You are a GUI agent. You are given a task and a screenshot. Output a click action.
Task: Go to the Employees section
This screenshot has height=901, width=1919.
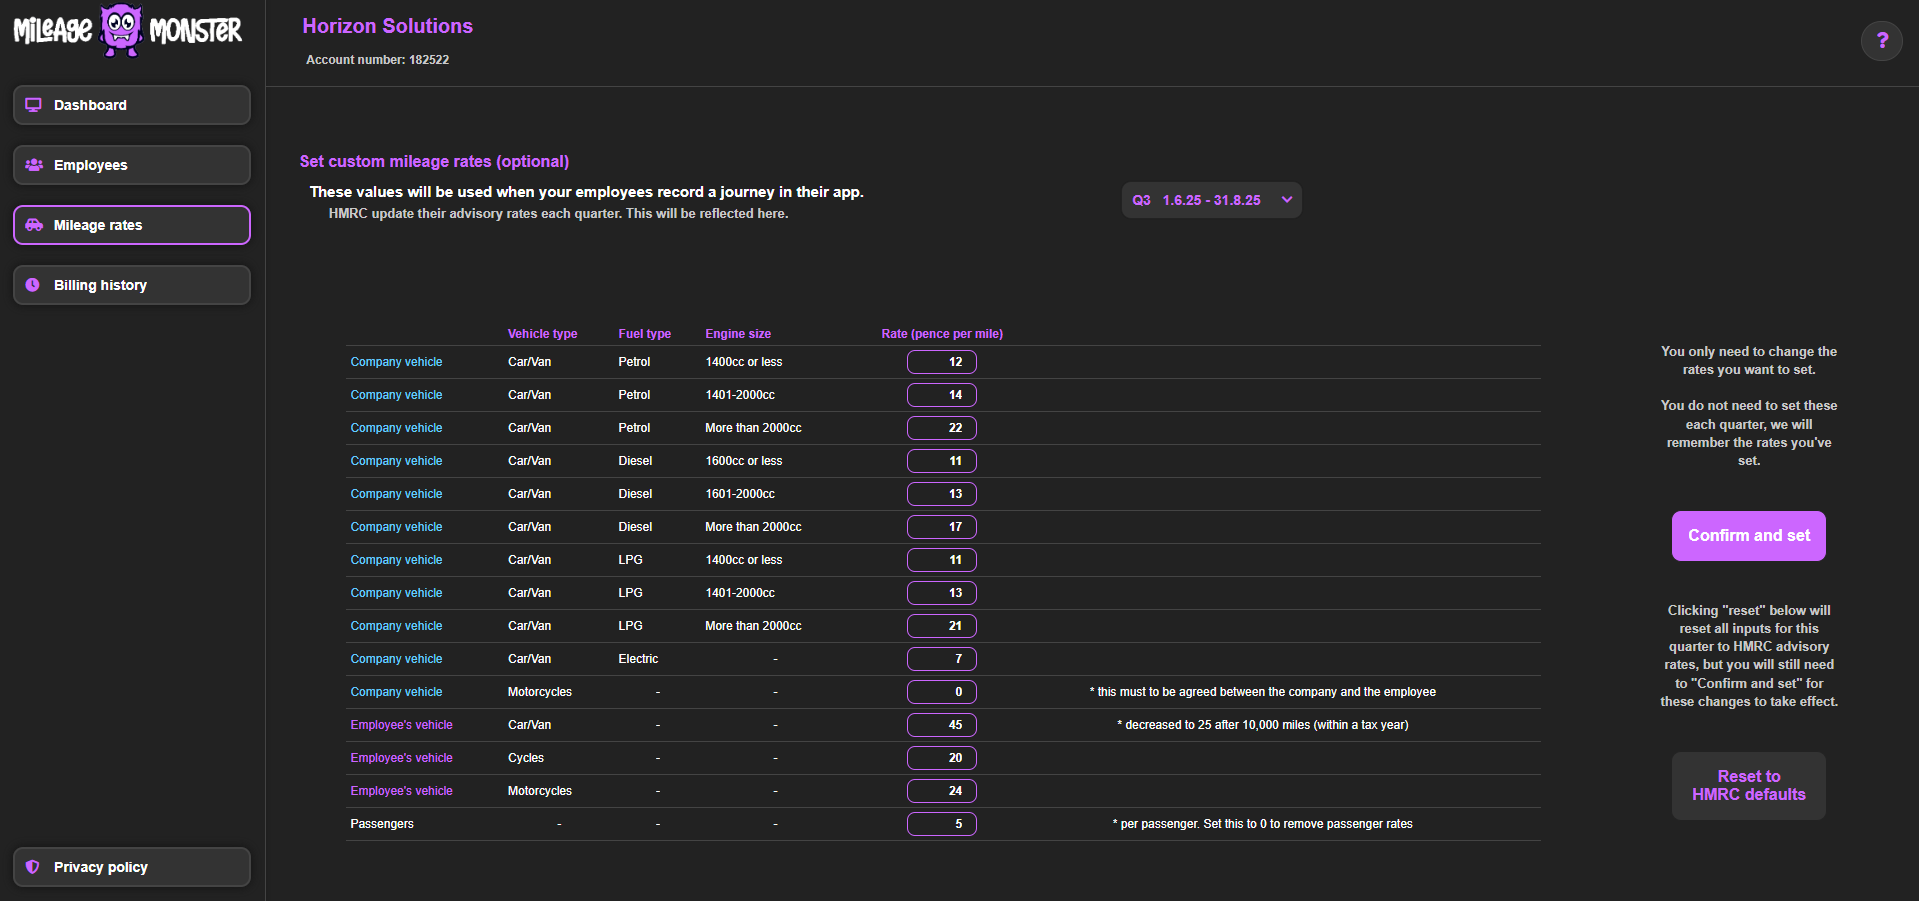point(132,165)
